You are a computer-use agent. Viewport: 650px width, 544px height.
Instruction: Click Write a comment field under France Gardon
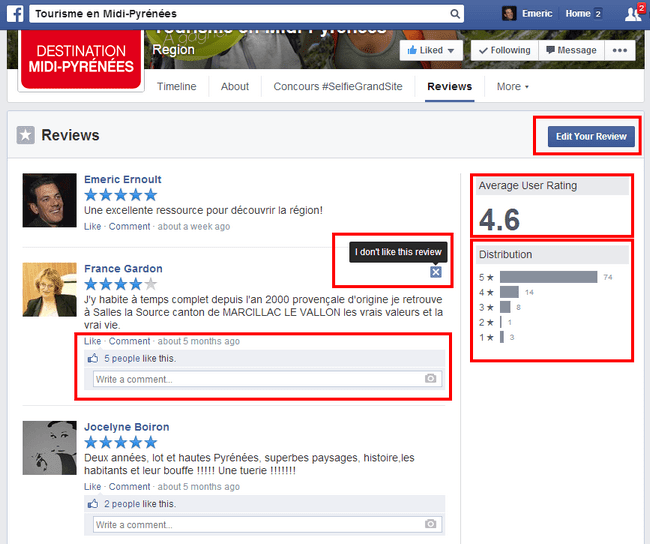click(267, 379)
